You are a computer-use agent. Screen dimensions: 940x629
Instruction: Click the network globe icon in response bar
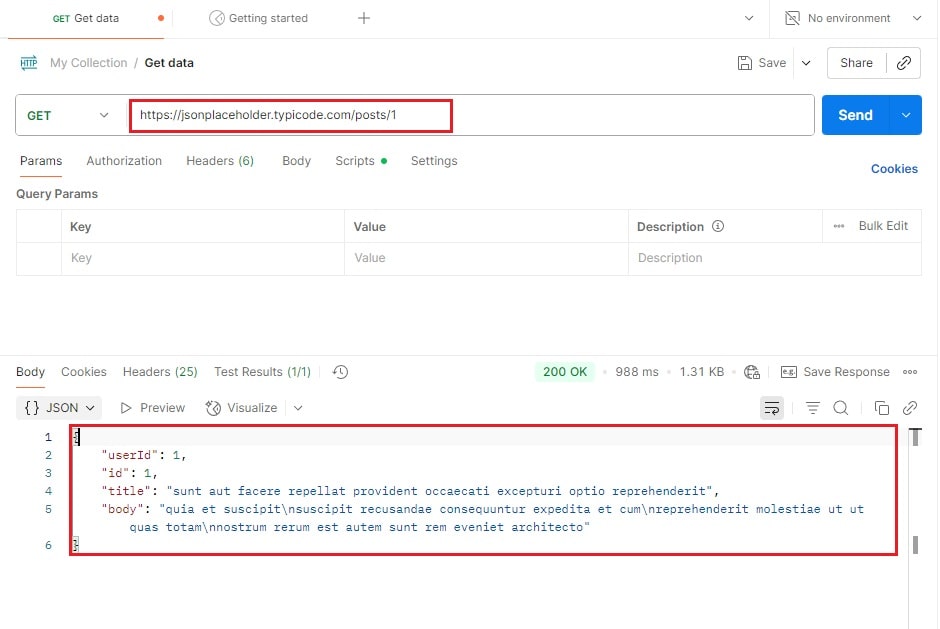coord(752,372)
